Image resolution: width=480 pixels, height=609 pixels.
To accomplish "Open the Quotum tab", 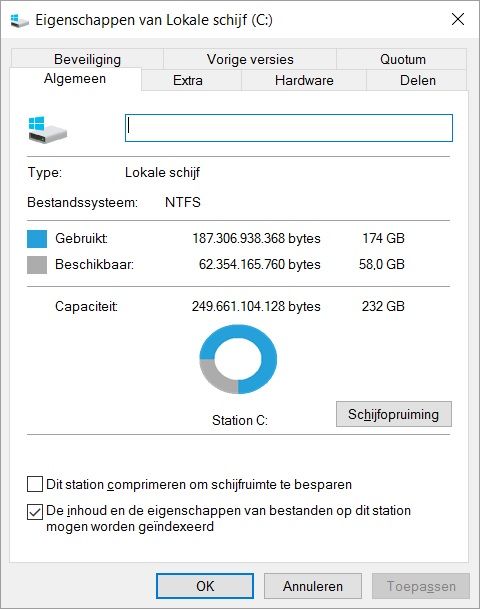I will click(x=403, y=59).
